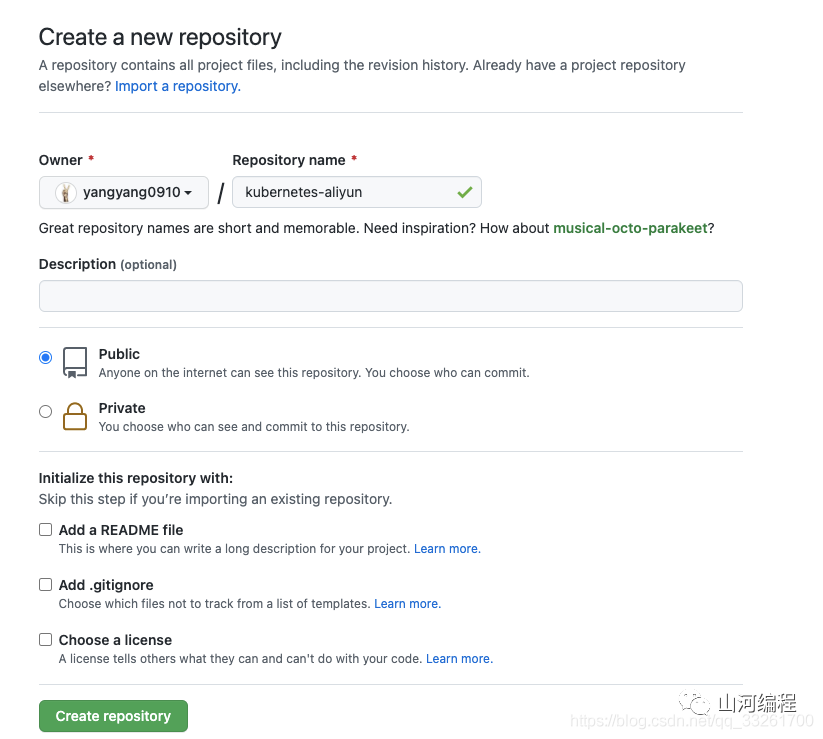823x739 pixels.
Task: Click the Public option label text
Action: coord(119,354)
